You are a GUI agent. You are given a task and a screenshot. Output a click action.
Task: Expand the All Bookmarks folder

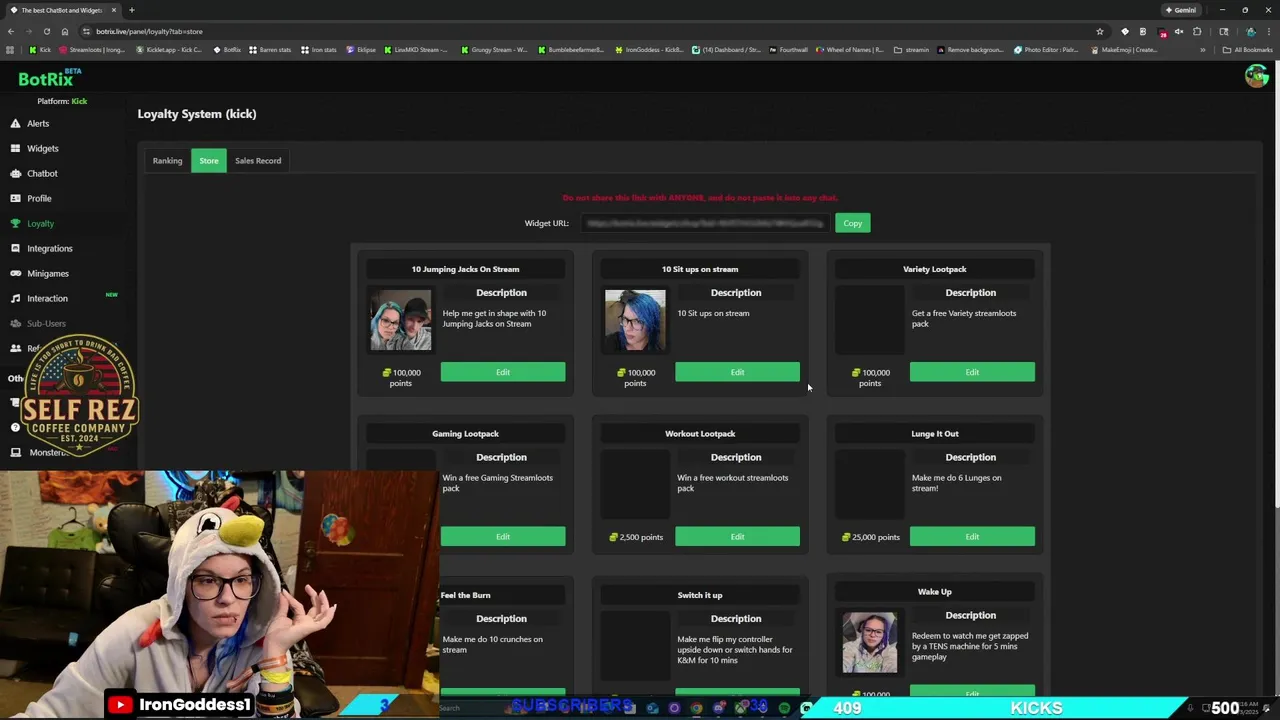[x=1248, y=50]
